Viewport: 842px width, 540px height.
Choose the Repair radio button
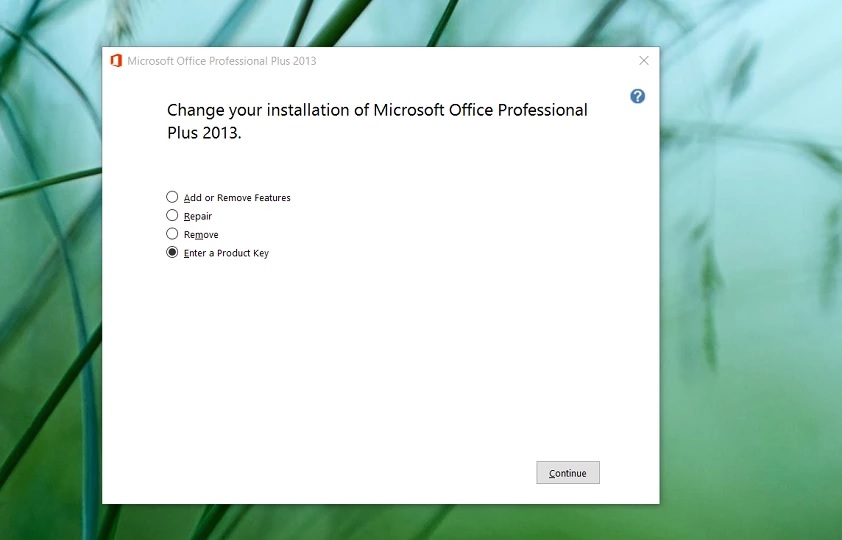pyautogui.click(x=172, y=215)
